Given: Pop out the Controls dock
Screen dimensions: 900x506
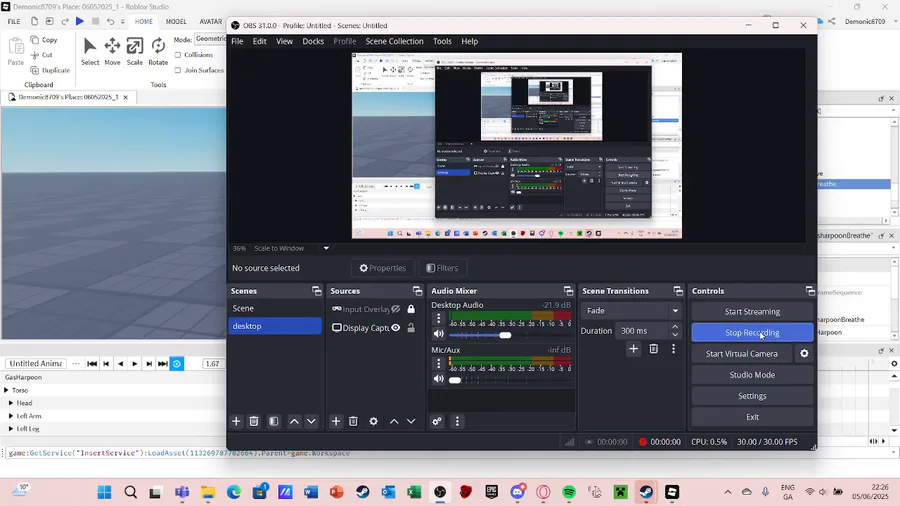Looking at the screenshot, I should click(809, 291).
